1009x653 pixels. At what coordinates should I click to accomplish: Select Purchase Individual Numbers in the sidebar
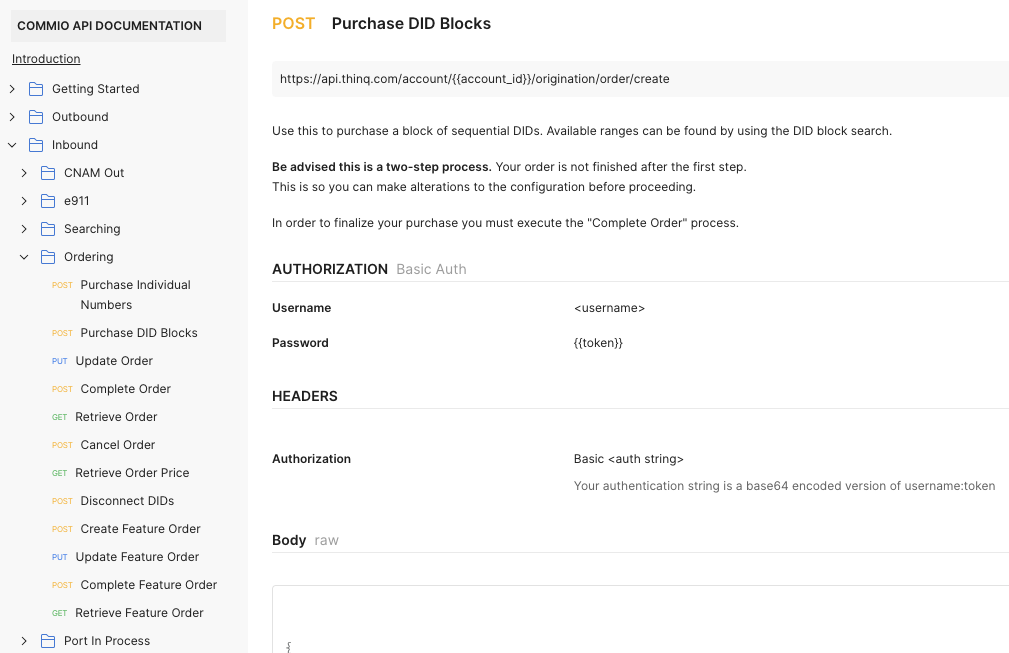(134, 294)
